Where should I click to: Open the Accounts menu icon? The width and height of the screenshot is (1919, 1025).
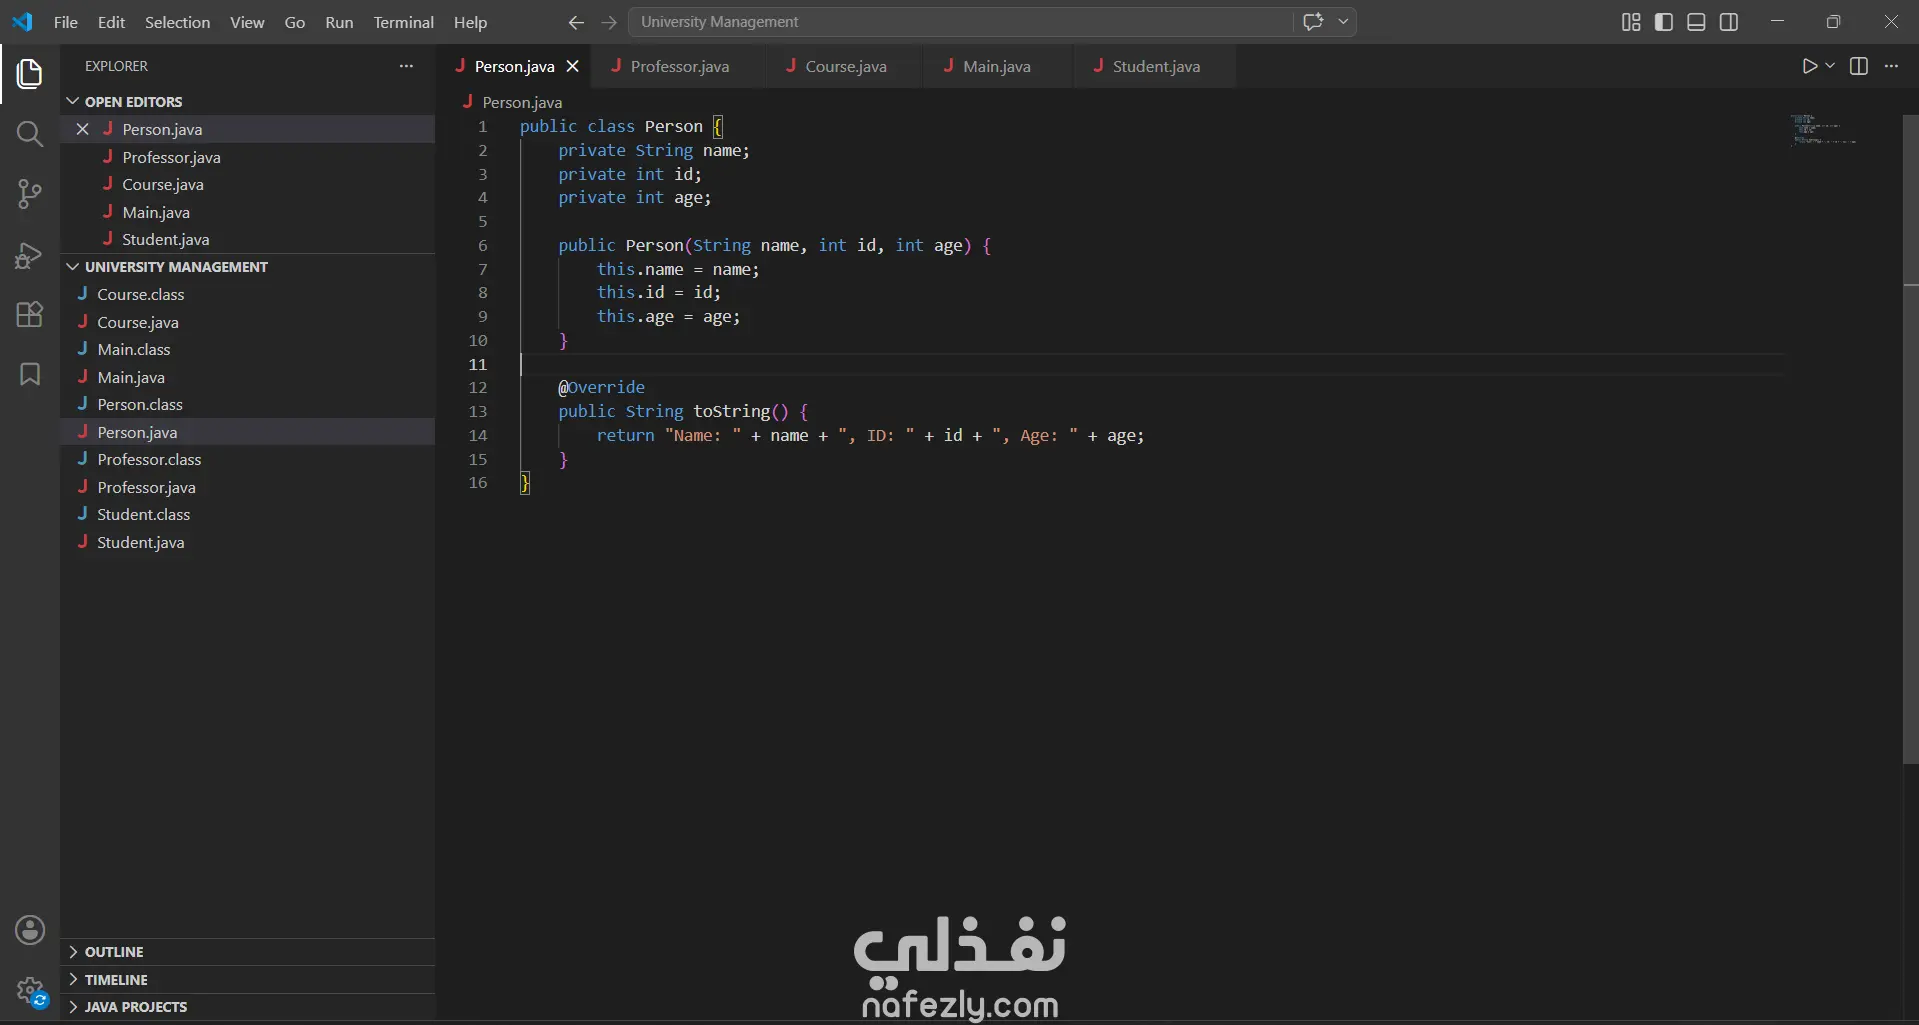30,930
